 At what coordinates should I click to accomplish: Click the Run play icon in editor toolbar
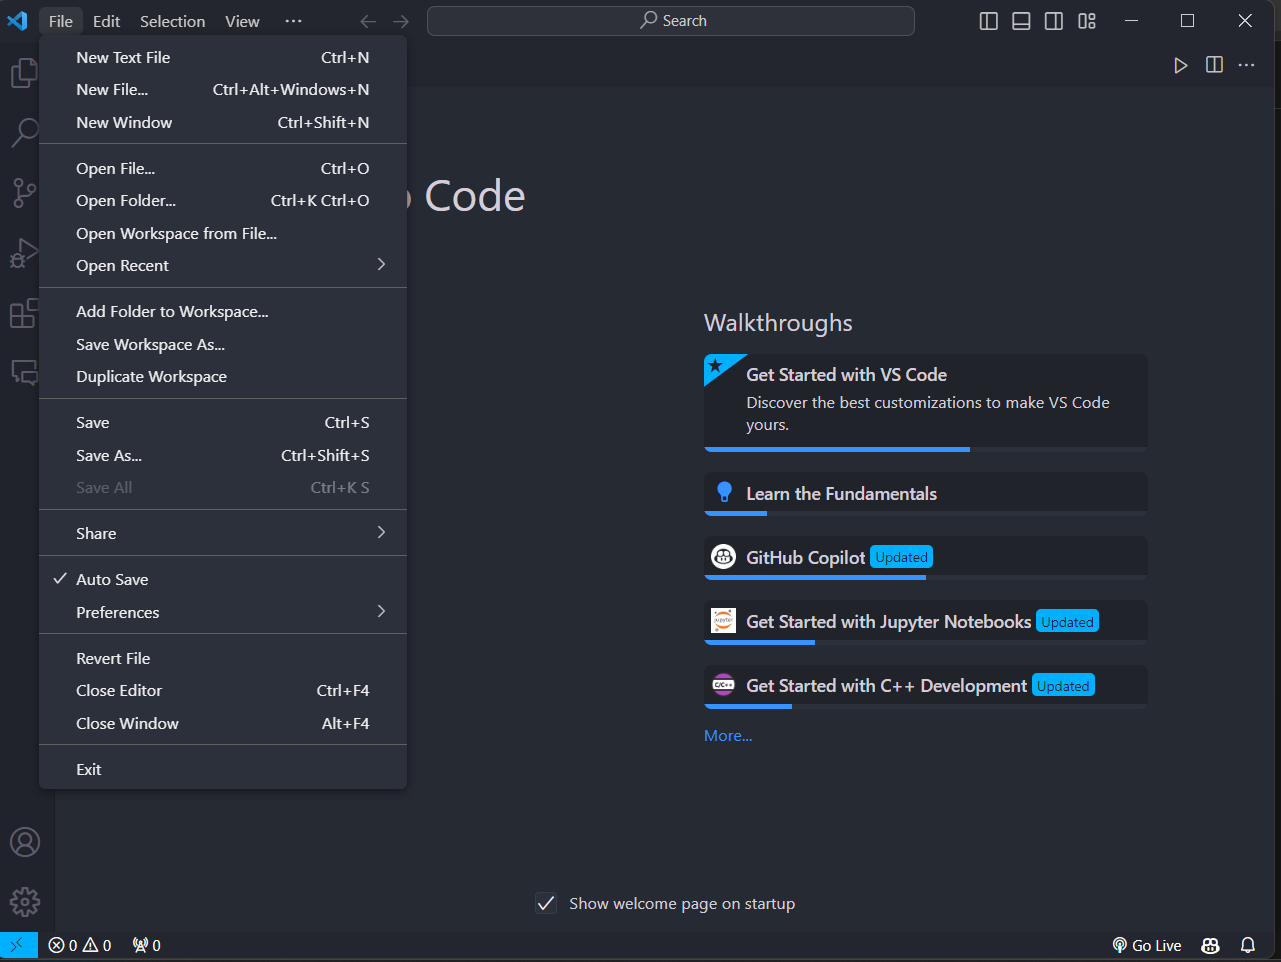tap(1180, 65)
